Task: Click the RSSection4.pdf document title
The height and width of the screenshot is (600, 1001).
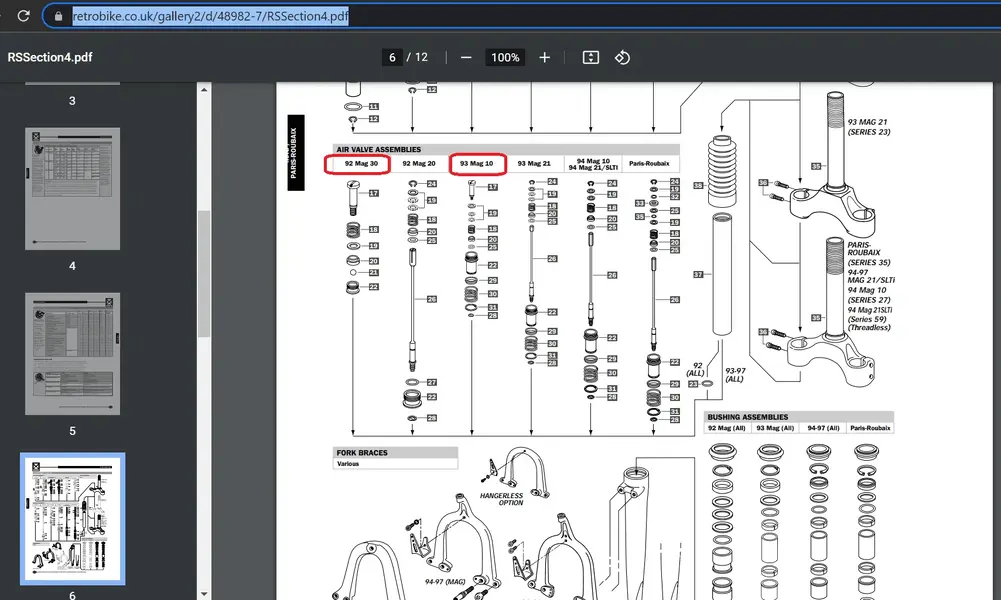Action: pos(50,58)
